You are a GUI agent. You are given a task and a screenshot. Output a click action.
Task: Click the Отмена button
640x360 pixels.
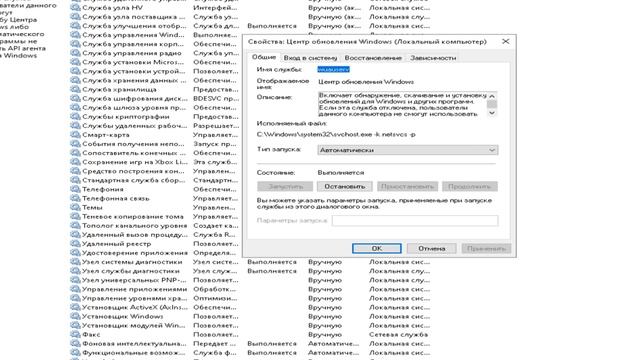click(431, 248)
